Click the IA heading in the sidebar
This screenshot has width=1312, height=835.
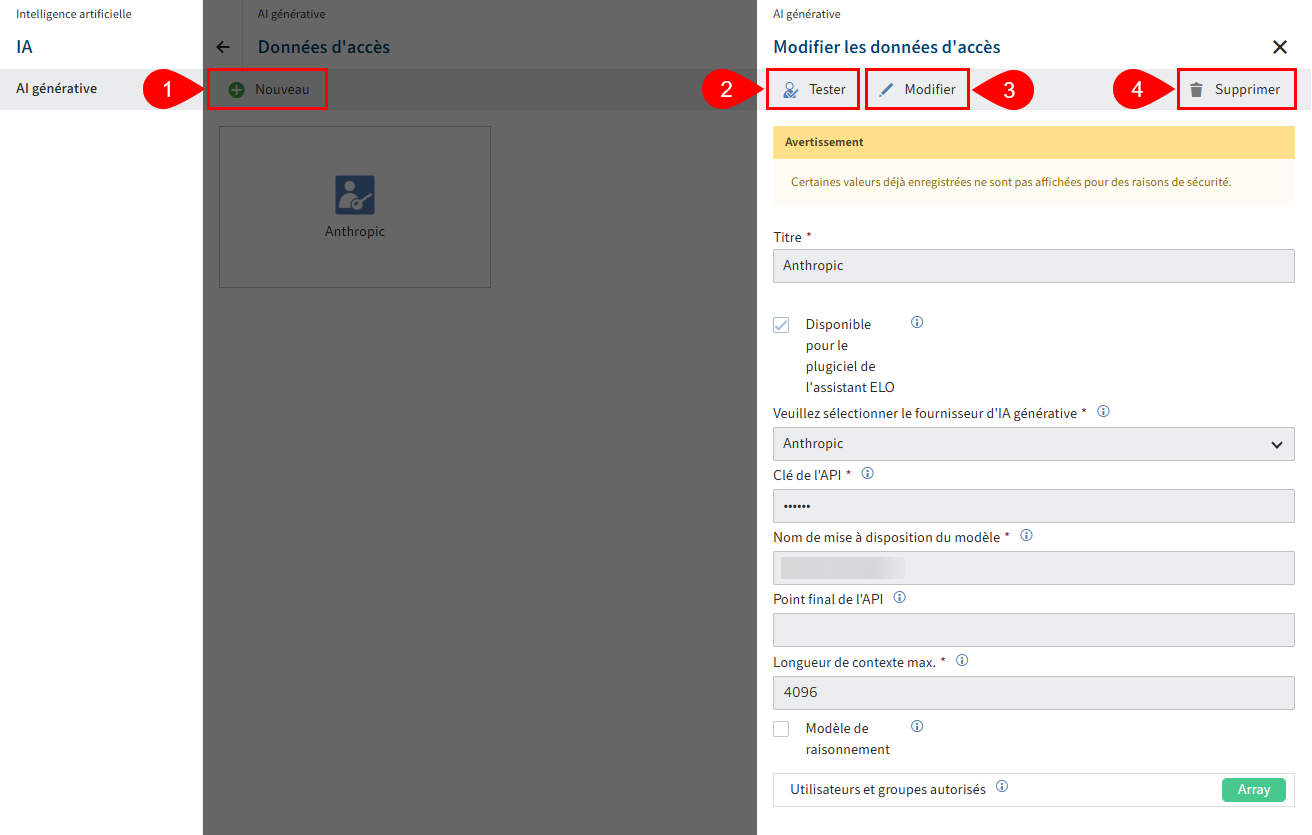click(x=24, y=47)
